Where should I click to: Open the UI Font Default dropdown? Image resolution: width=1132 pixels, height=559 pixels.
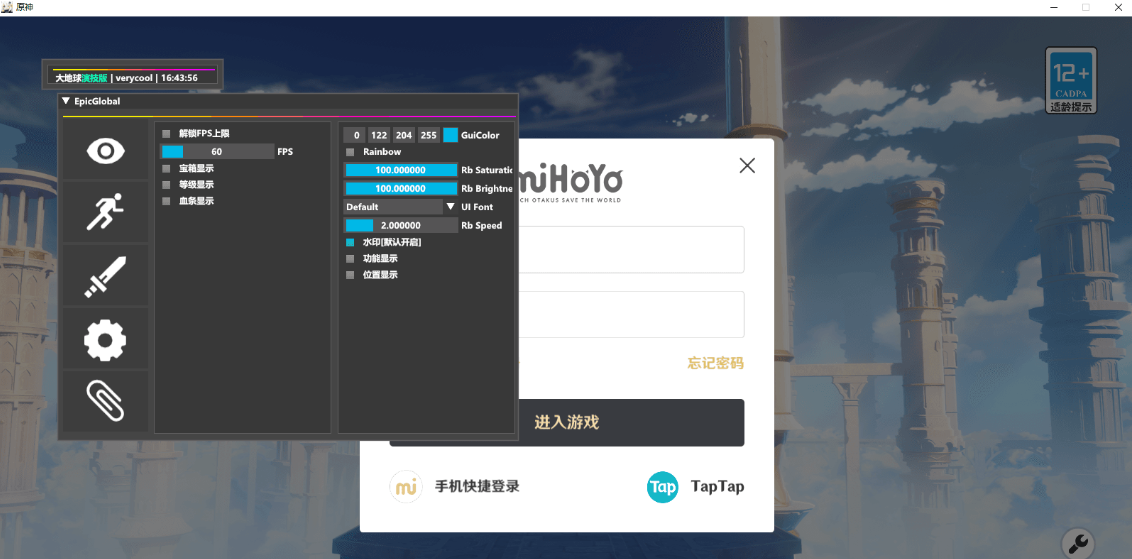(400, 207)
